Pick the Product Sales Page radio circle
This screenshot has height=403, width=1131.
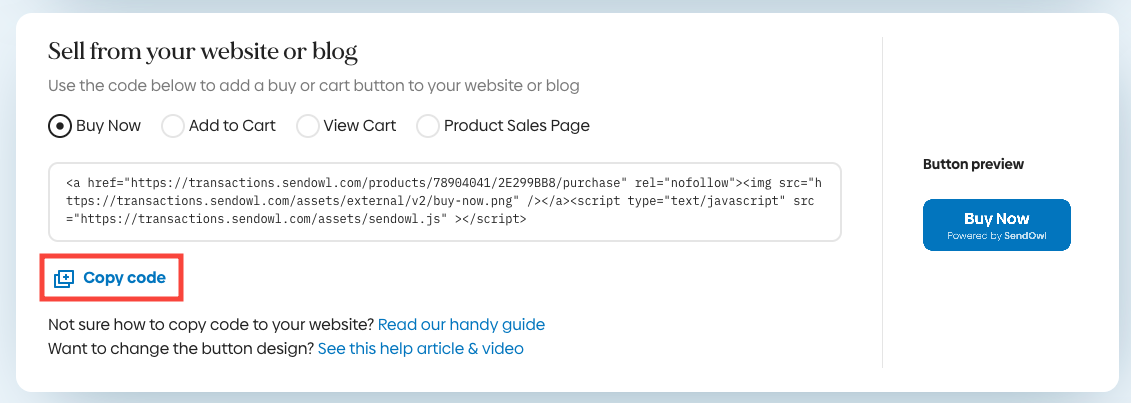tap(428, 126)
